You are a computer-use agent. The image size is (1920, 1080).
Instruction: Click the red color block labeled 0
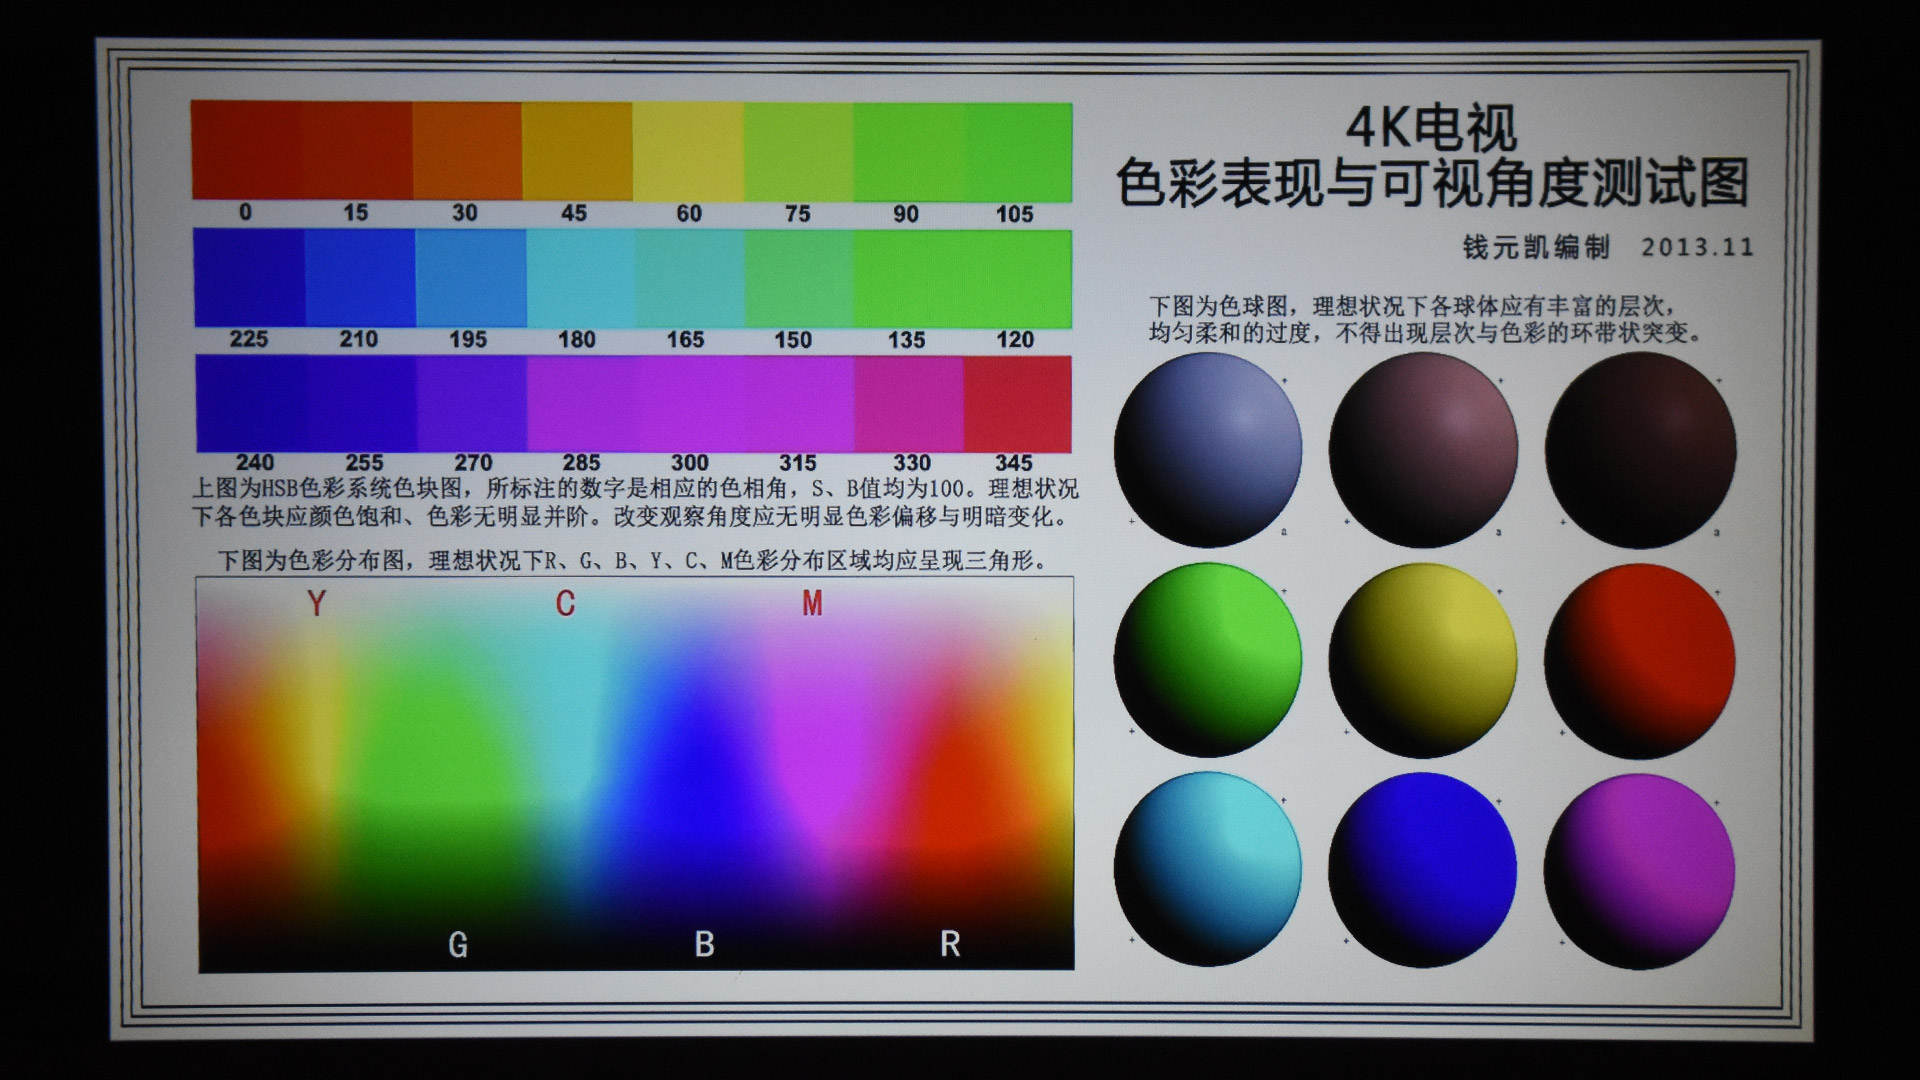[x=246, y=150]
